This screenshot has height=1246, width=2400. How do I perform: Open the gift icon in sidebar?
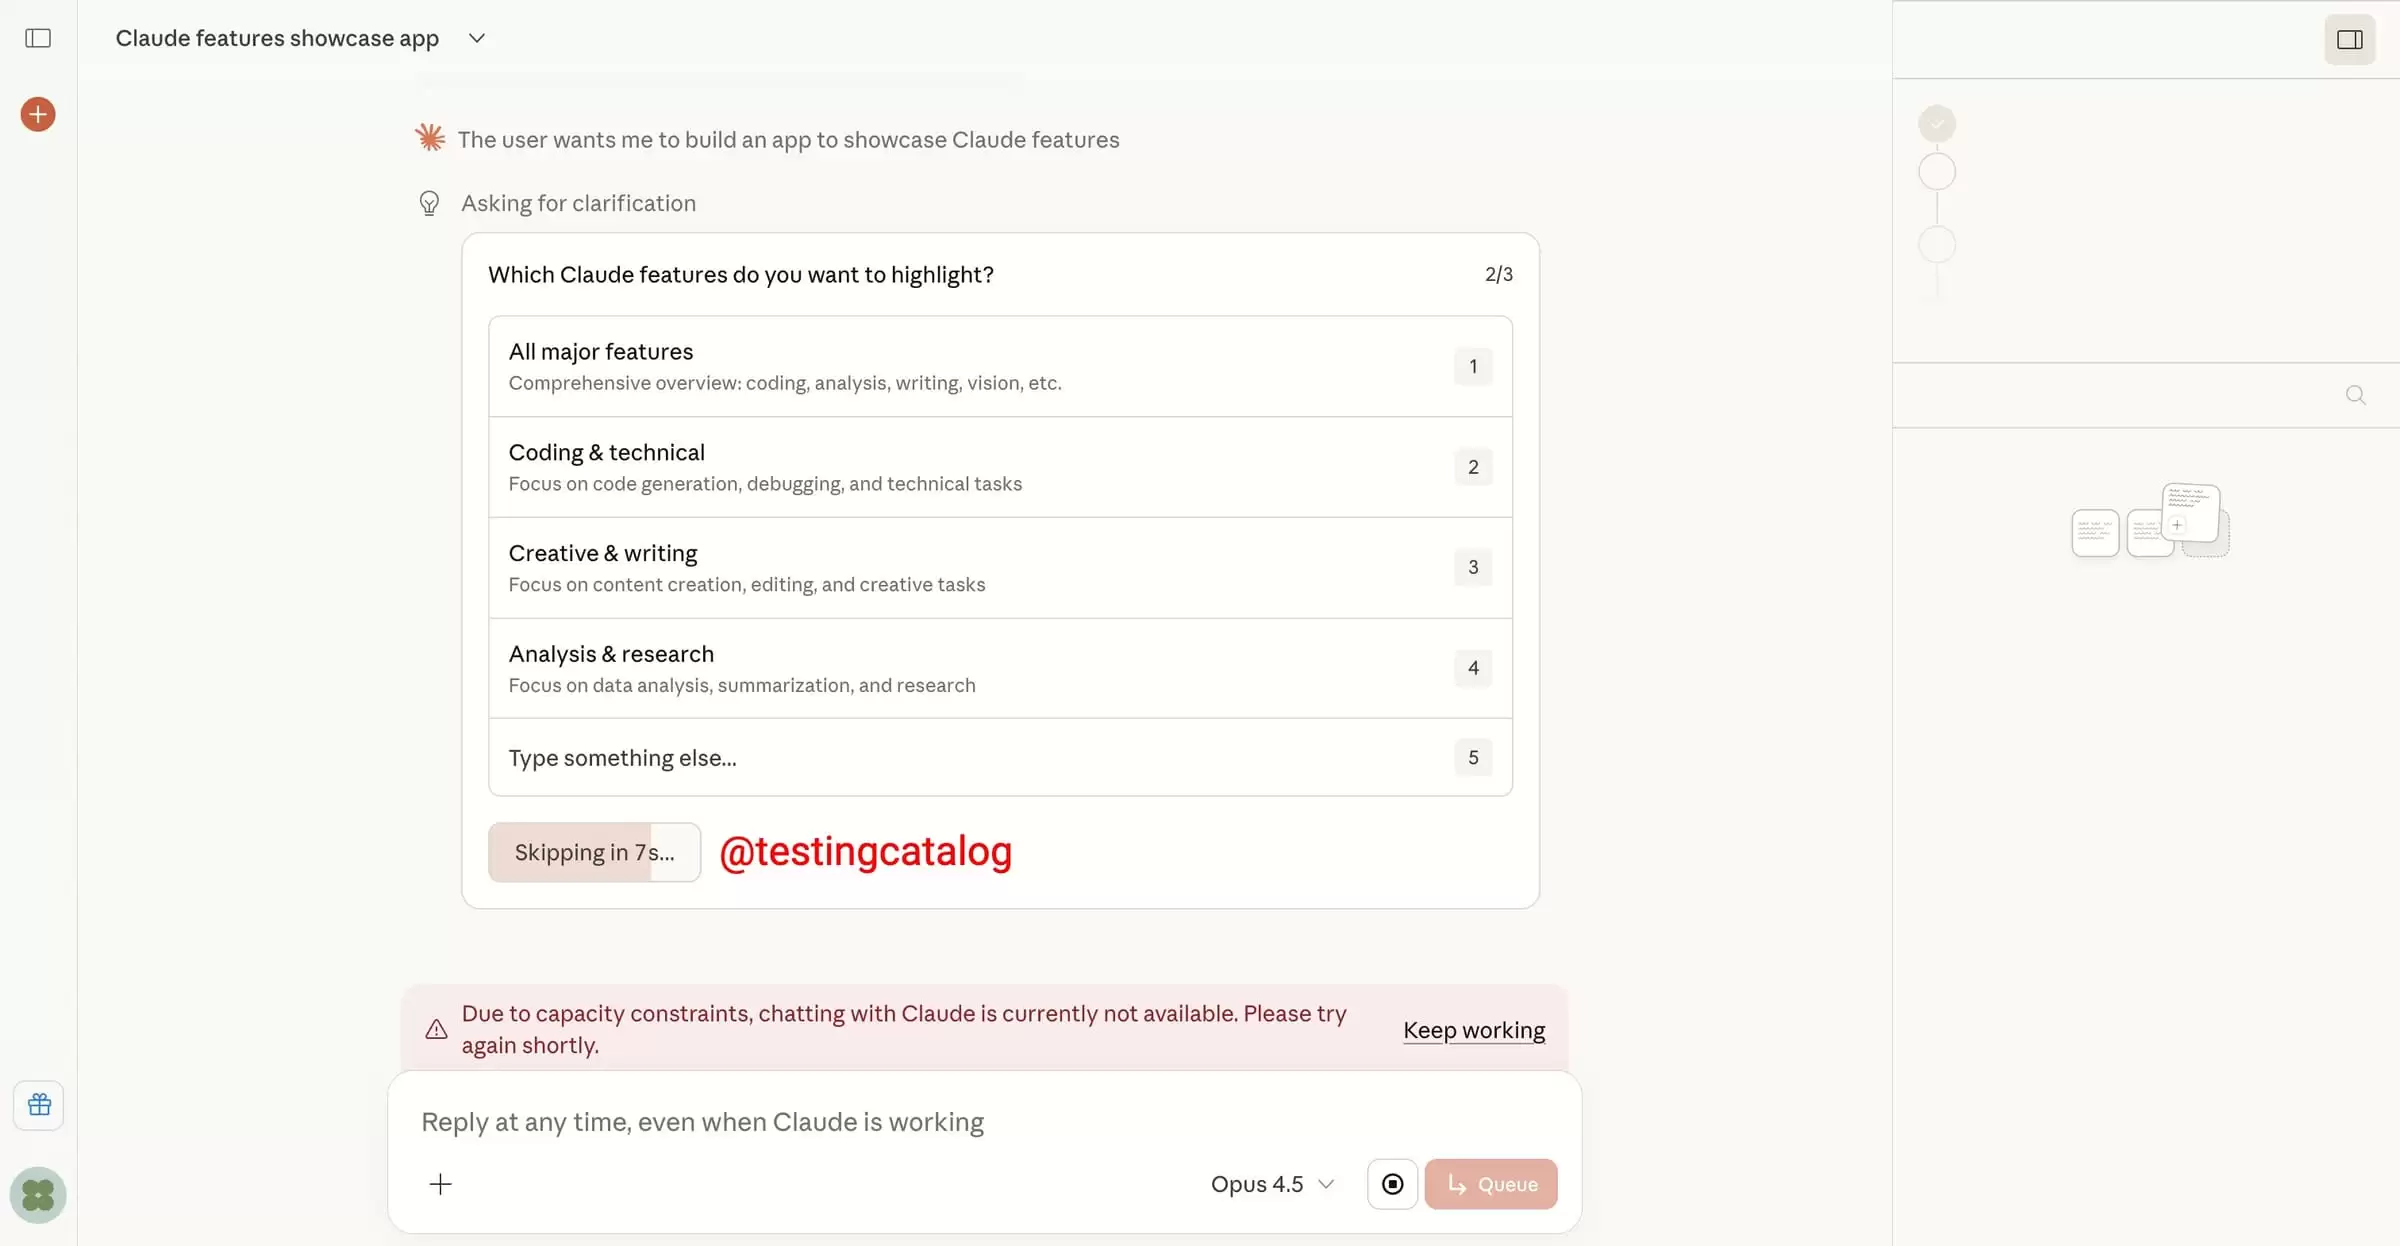[x=39, y=1105]
